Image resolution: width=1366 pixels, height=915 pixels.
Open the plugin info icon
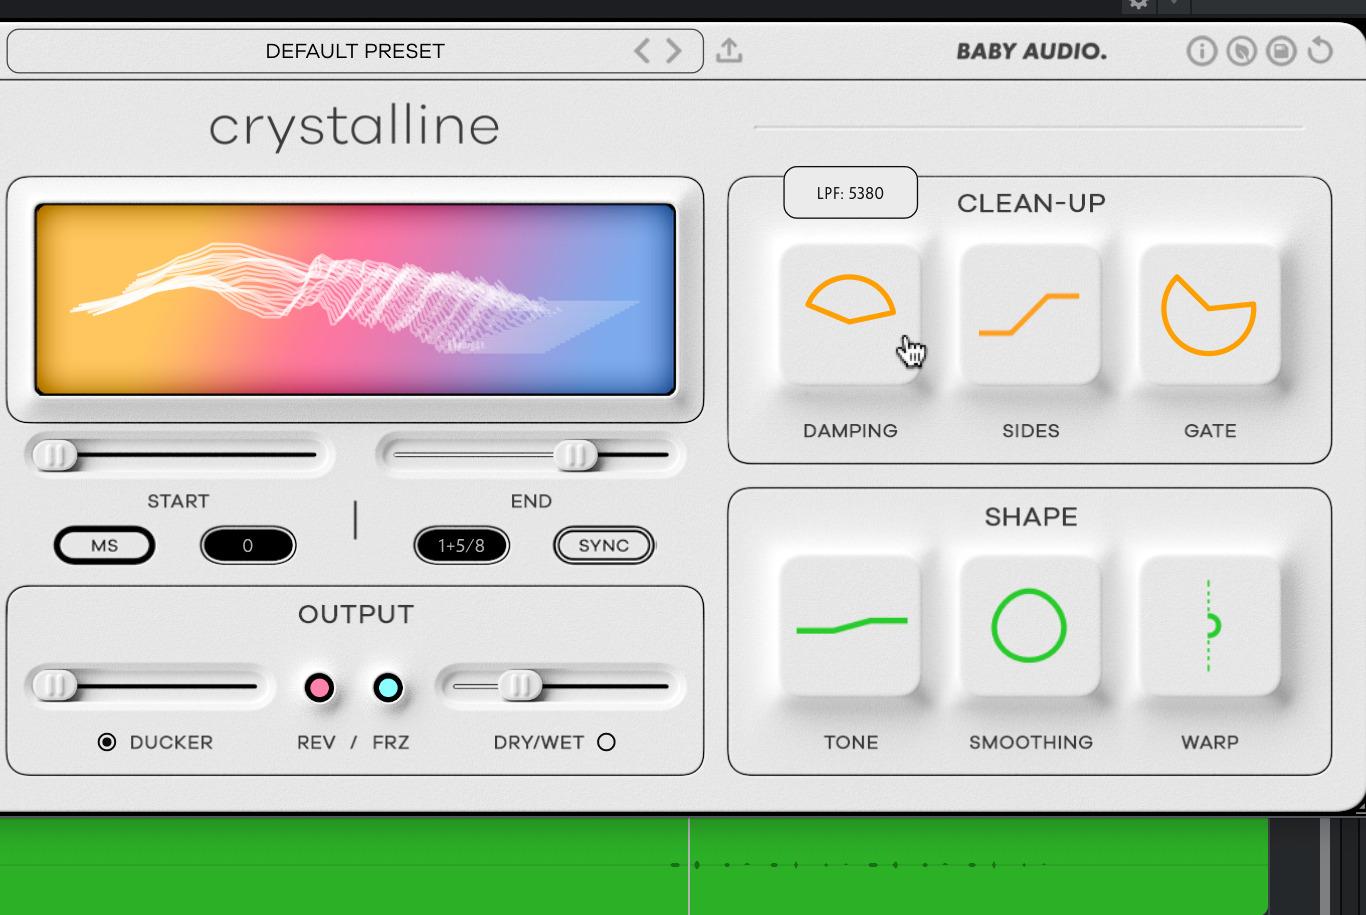coord(1201,51)
